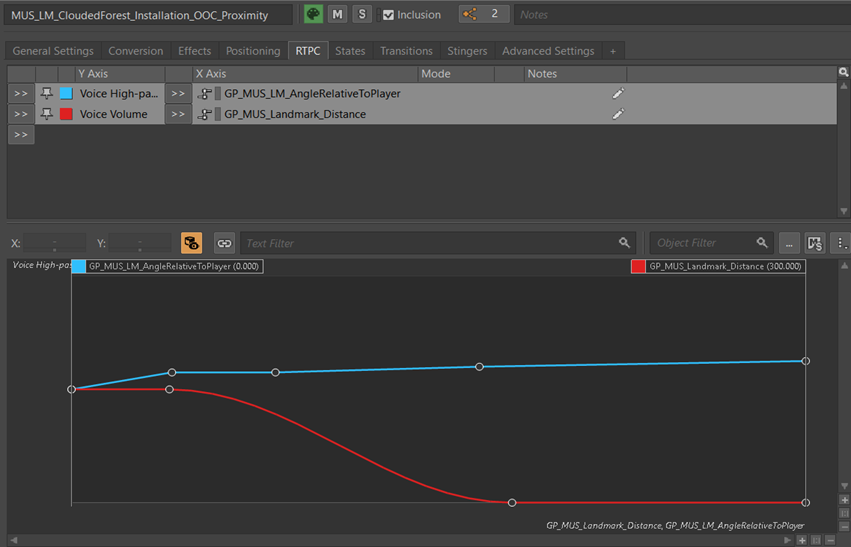Mute the object with M button
Image resolution: width=851 pixels, height=547 pixels.
coord(337,14)
